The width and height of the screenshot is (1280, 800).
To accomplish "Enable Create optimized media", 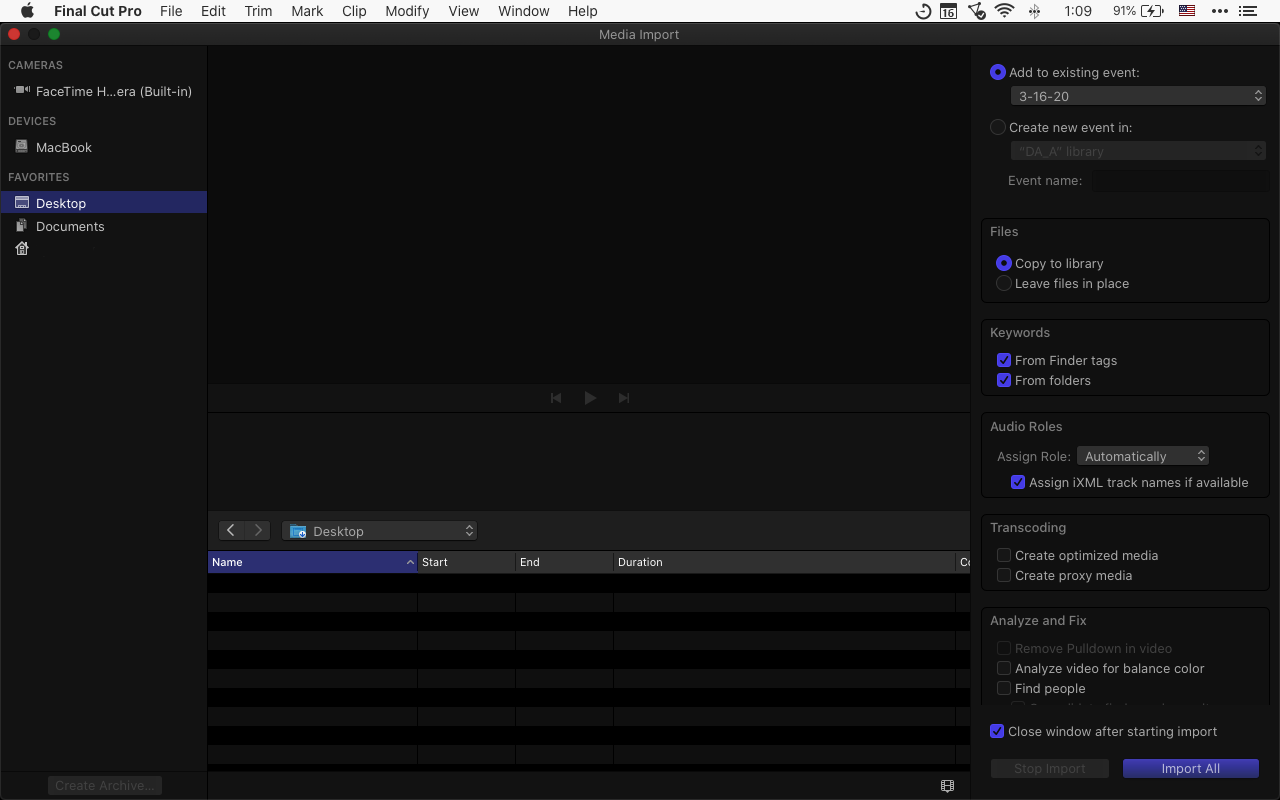I will pos(1004,555).
